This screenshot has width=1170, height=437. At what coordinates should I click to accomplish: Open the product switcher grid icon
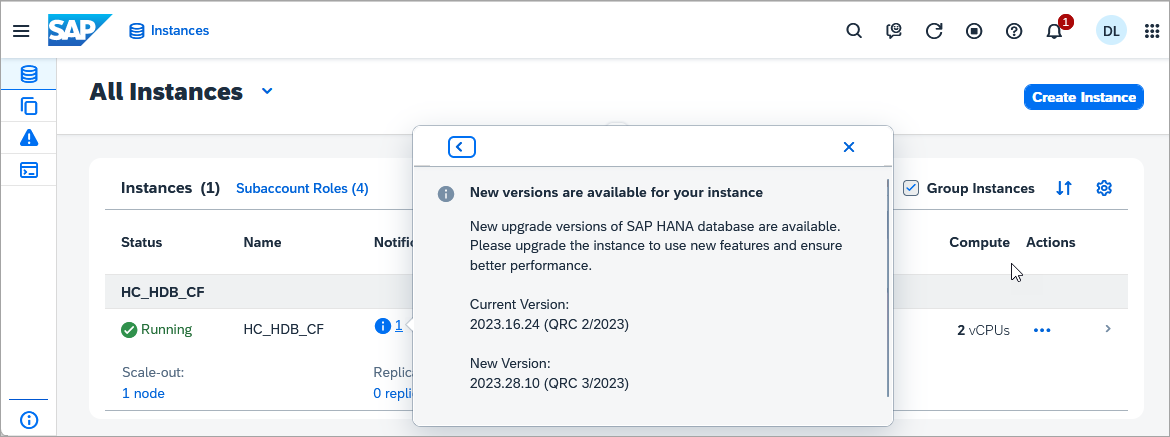(x=1151, y=31)
